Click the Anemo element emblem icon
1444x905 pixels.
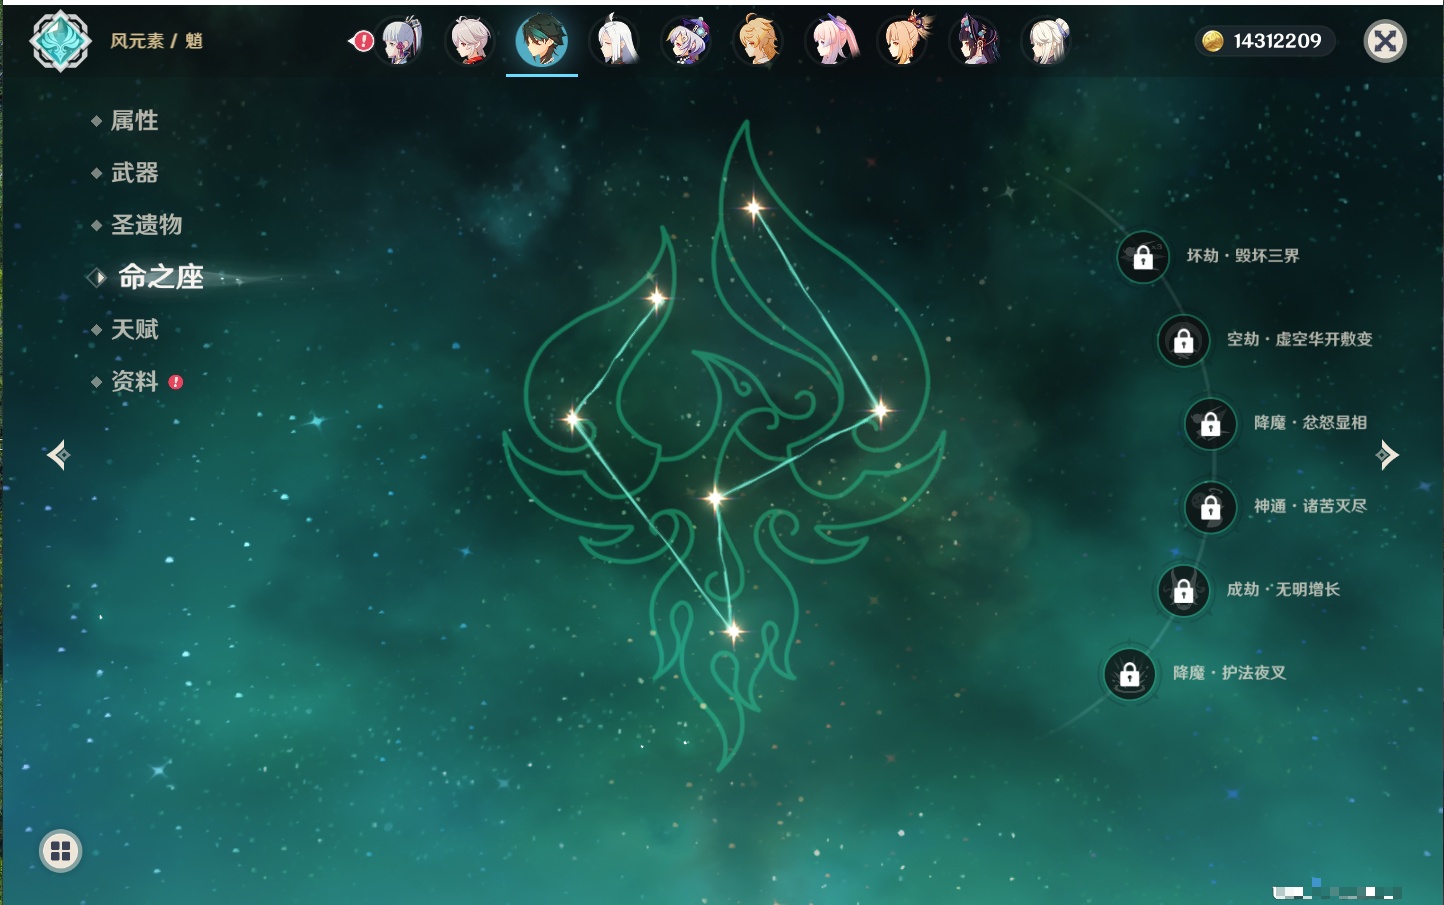point(60,41)
